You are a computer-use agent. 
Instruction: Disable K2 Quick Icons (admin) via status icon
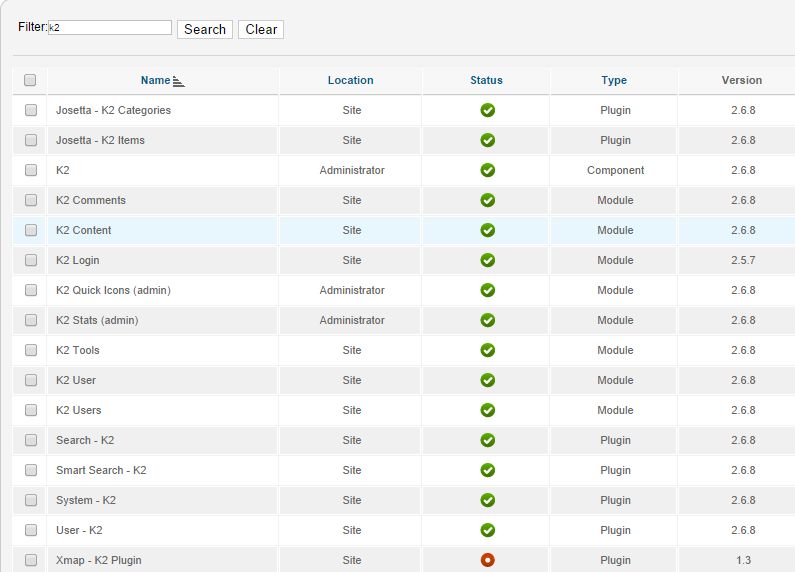[487, 290]
